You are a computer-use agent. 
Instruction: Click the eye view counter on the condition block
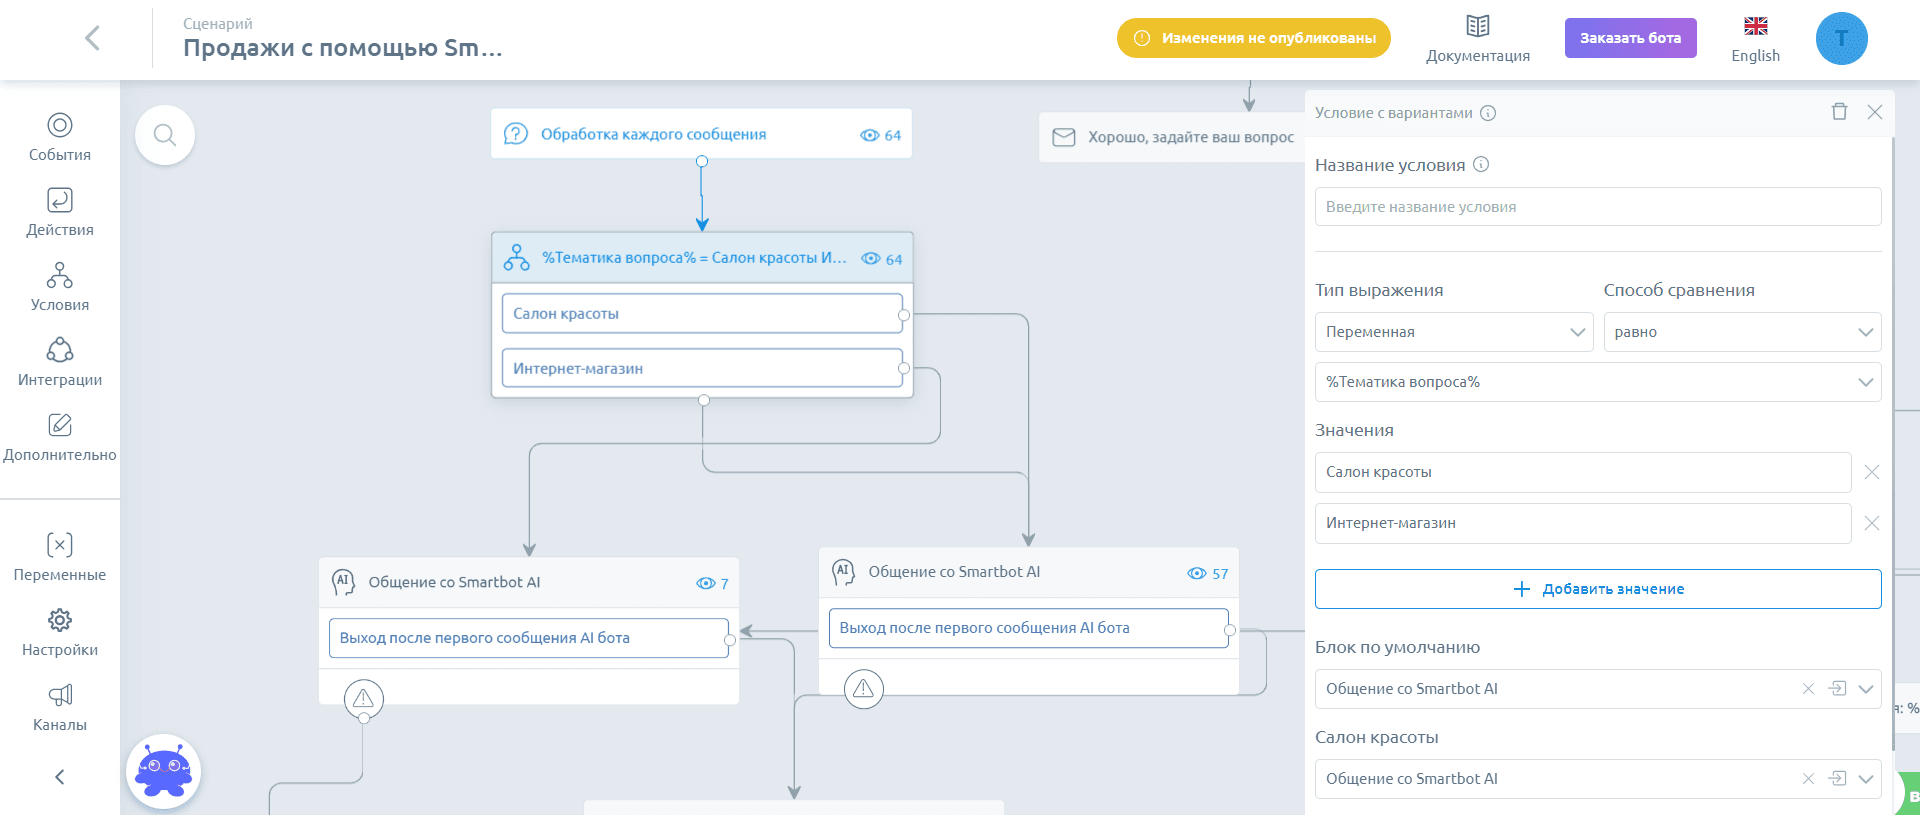coord(882,259)
